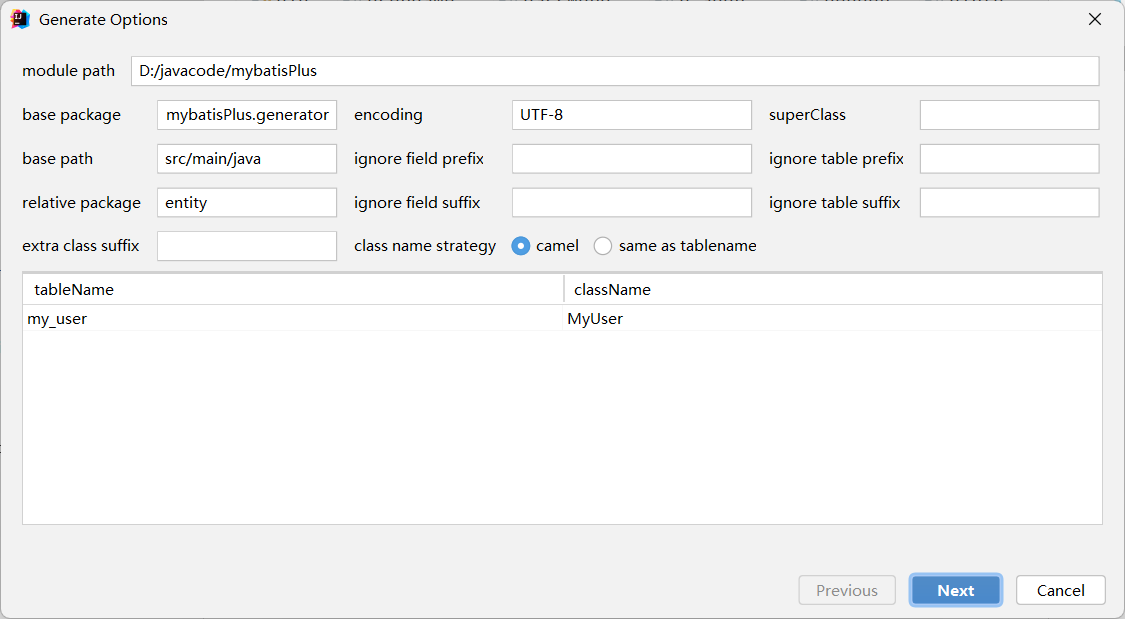Click the ignore field prefix input
The image size is (1125, 619).
pos(631,159)
